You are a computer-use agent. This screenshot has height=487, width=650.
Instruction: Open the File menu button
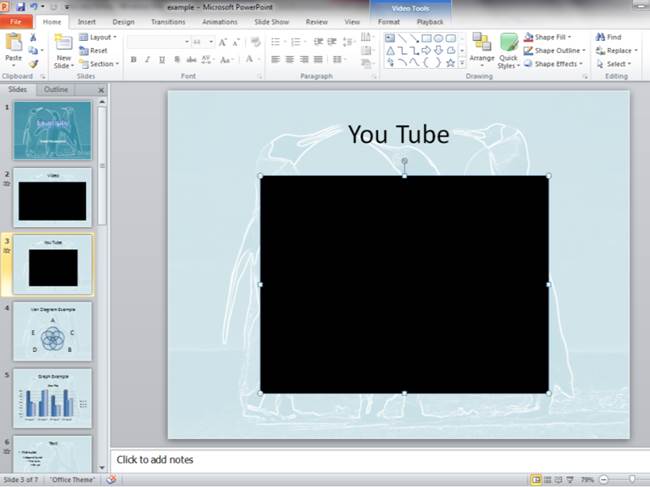tap(17, 21)
